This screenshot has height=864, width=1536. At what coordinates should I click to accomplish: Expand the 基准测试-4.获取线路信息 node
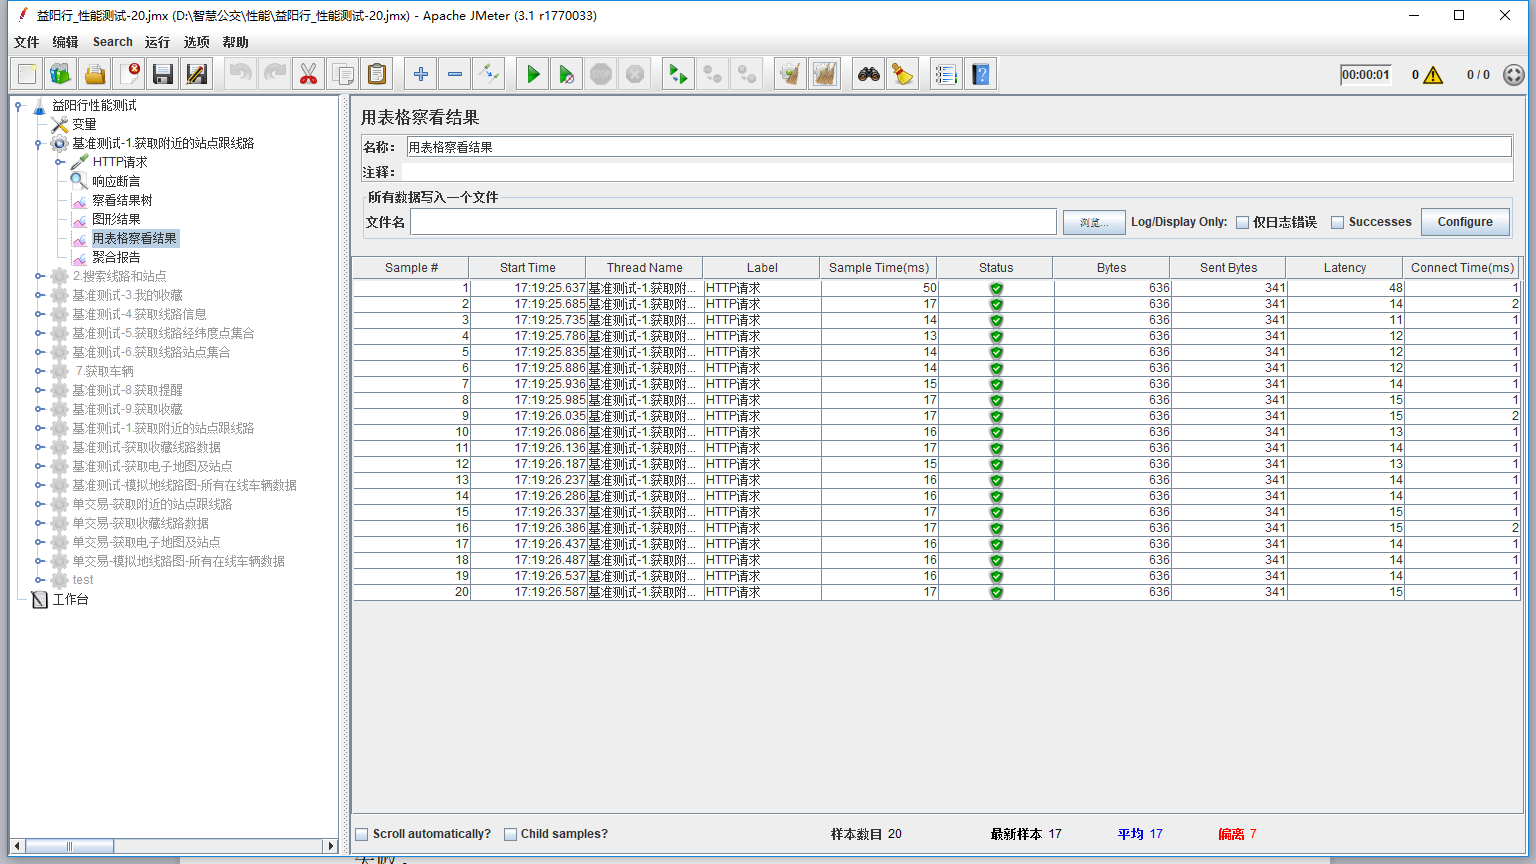[39, 314]
